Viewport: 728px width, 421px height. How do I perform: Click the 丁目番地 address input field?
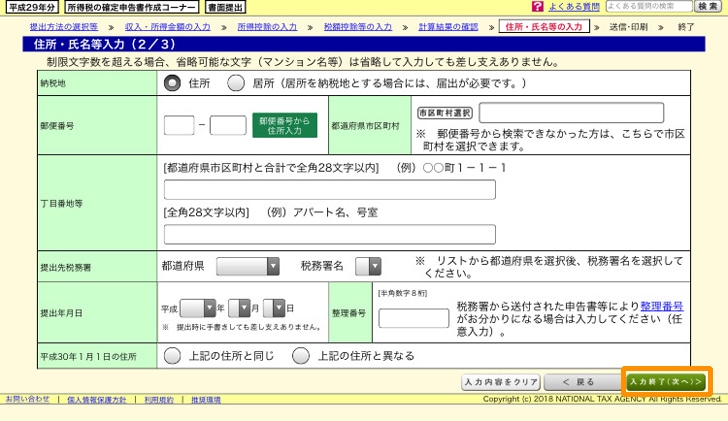pyautogui.click(x=330, y=190)
